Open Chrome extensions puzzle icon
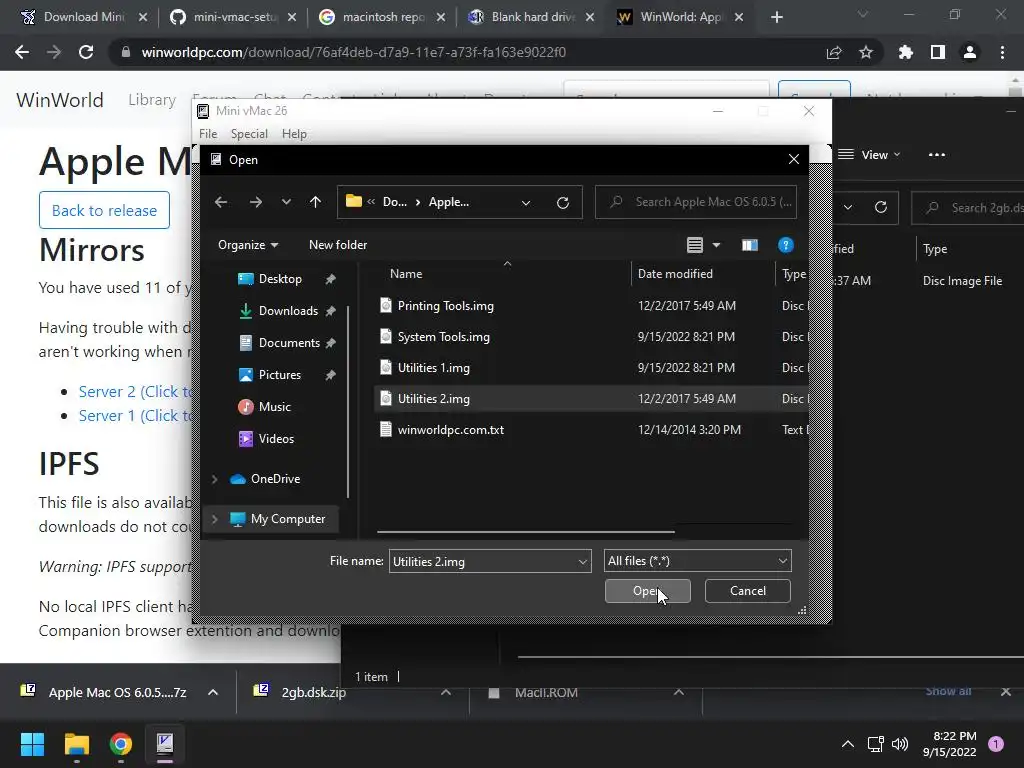1024x768 pixels. click(x=906, y=52)
